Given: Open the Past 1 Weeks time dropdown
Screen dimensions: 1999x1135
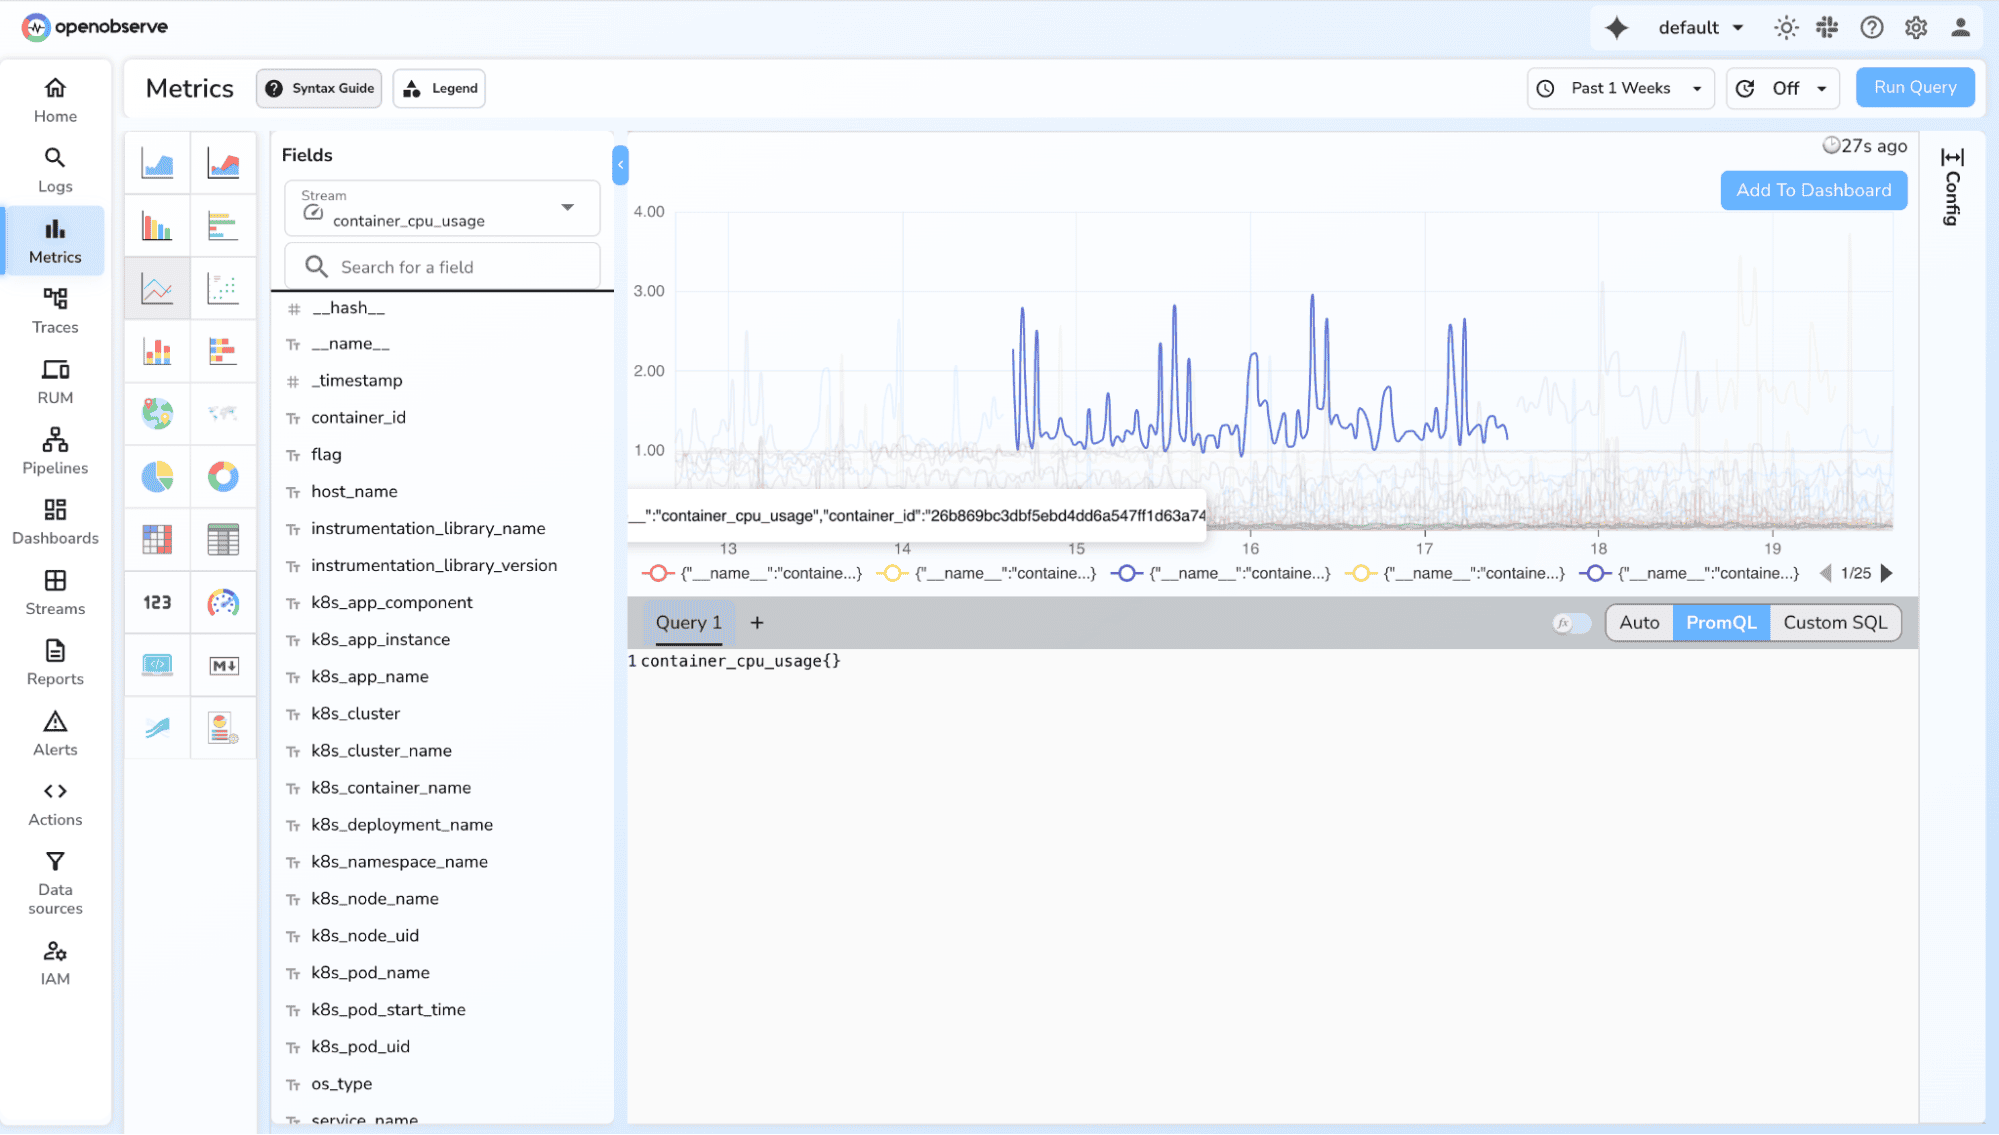Looking at the screenshot, I should (x=1620, y=88).
